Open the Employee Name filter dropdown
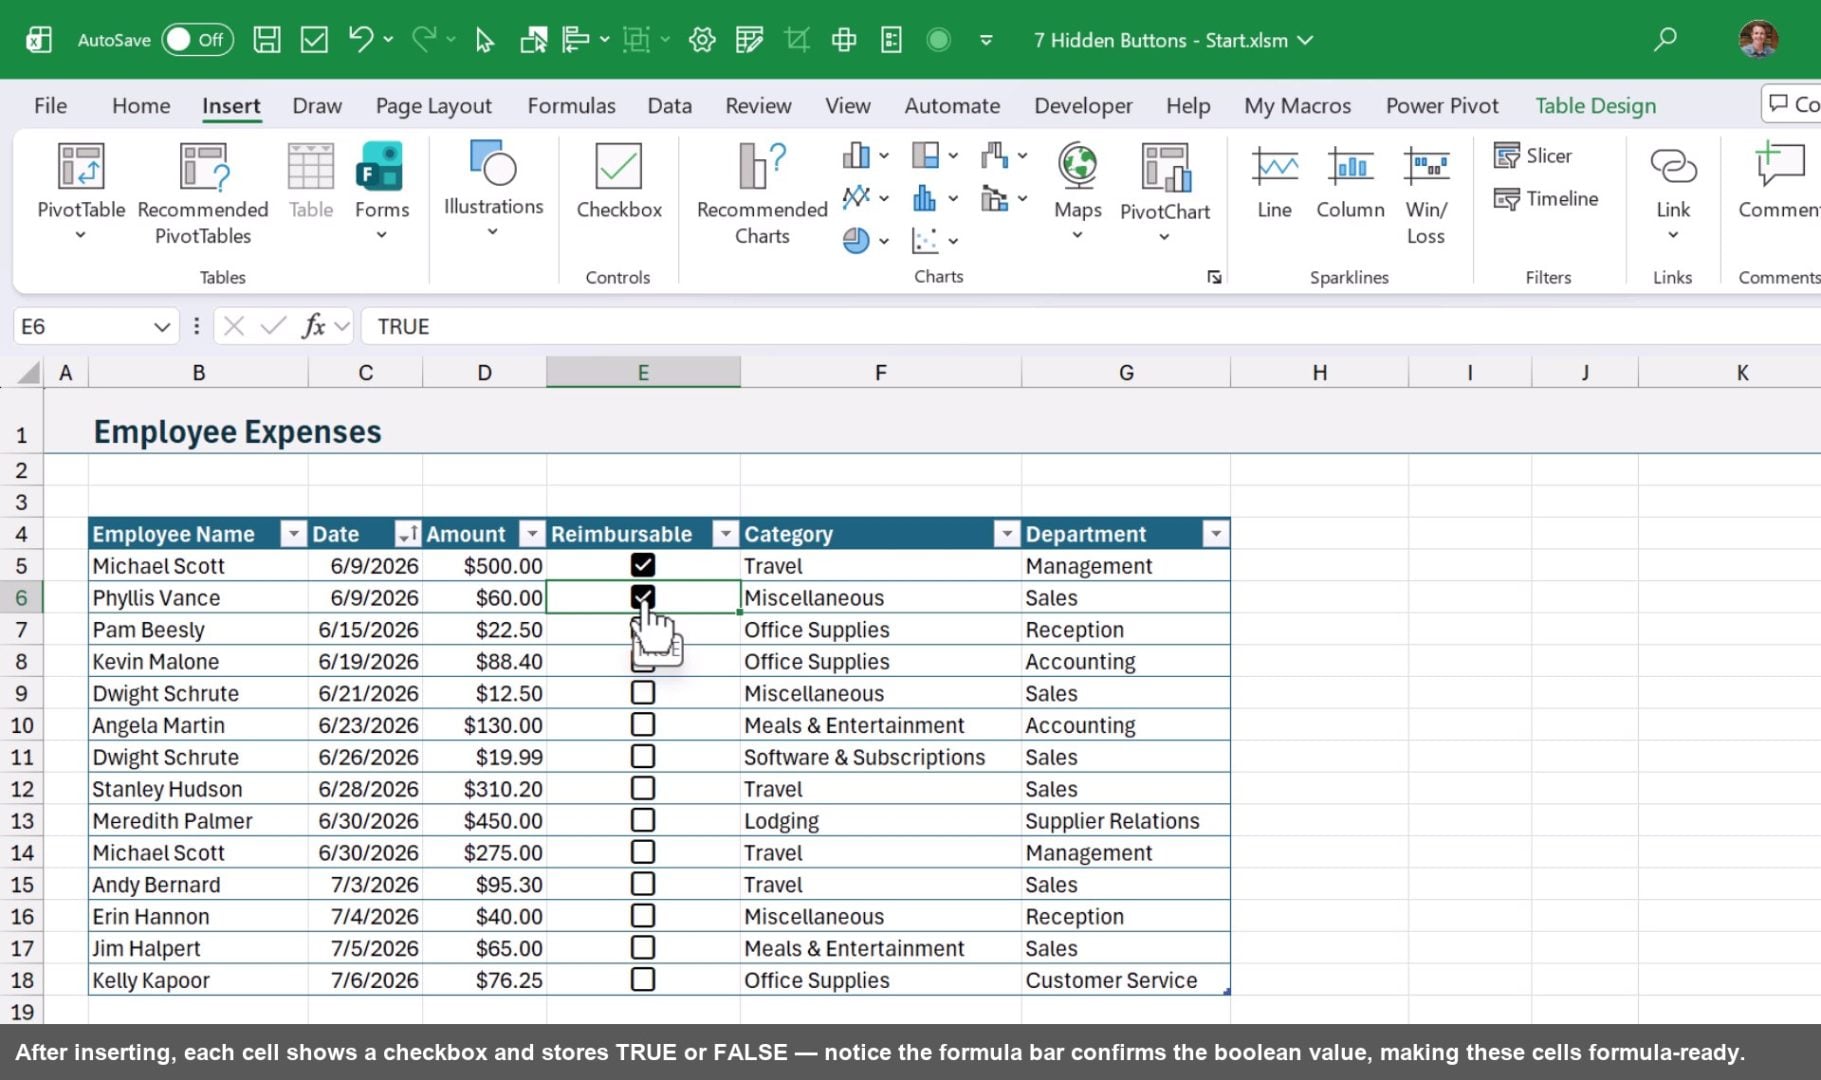 click(x=293, y=534)
